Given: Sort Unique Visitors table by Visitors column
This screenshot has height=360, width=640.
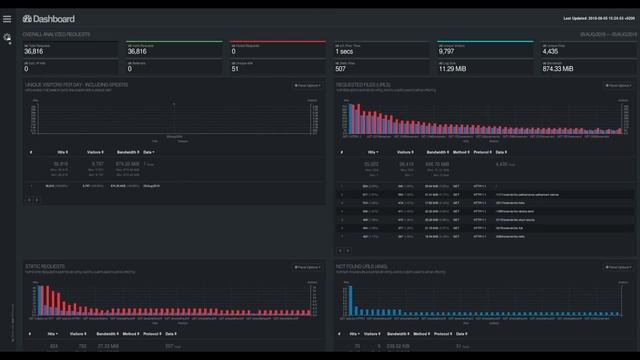Looking at the screenshot, I should point(95,152).
